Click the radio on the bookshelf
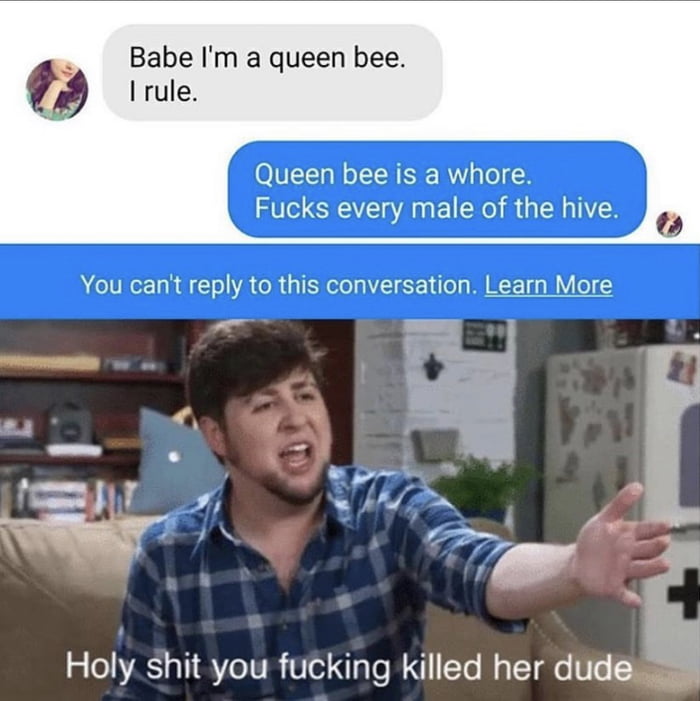The height and width of the screenshot is (701, 700). [x=70, y=422]
